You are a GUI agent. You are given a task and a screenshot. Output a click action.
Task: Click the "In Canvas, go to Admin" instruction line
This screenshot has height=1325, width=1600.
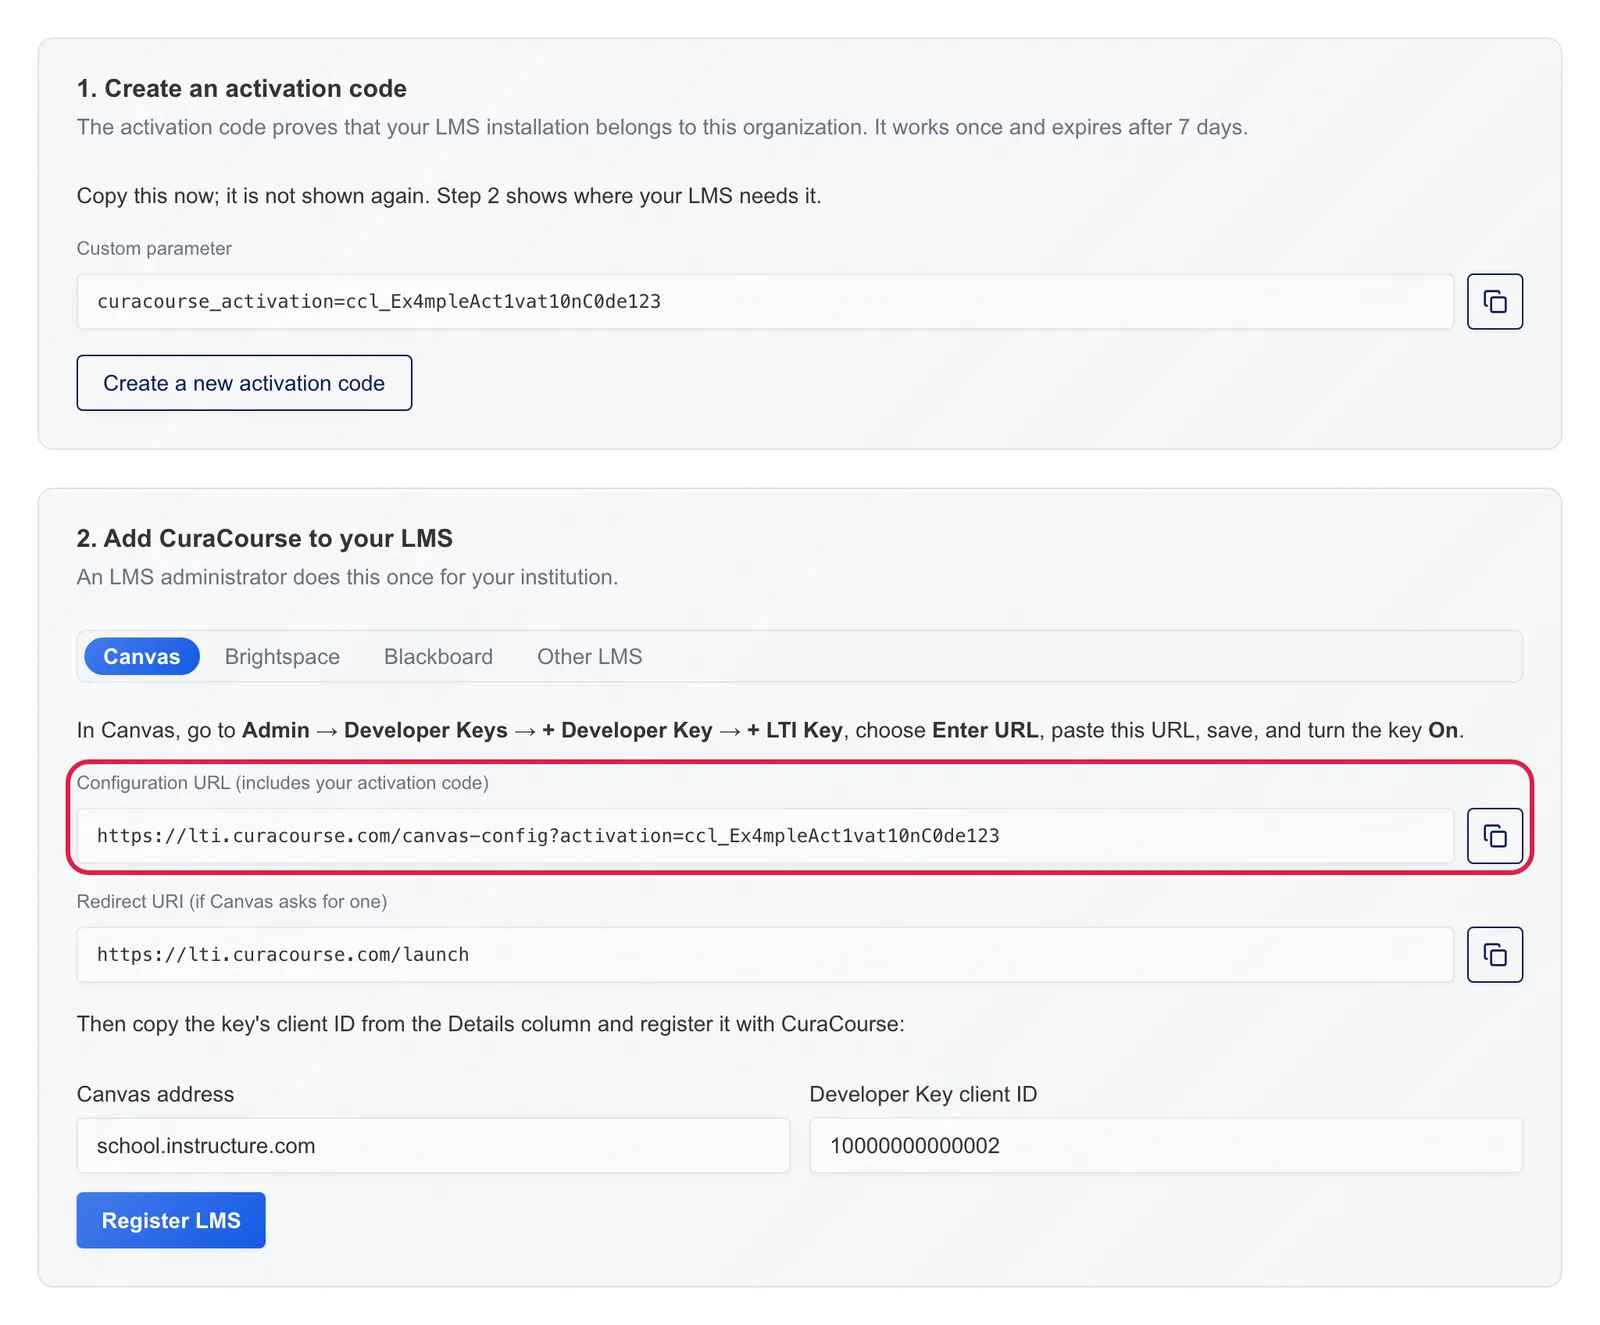pos(770,731)
